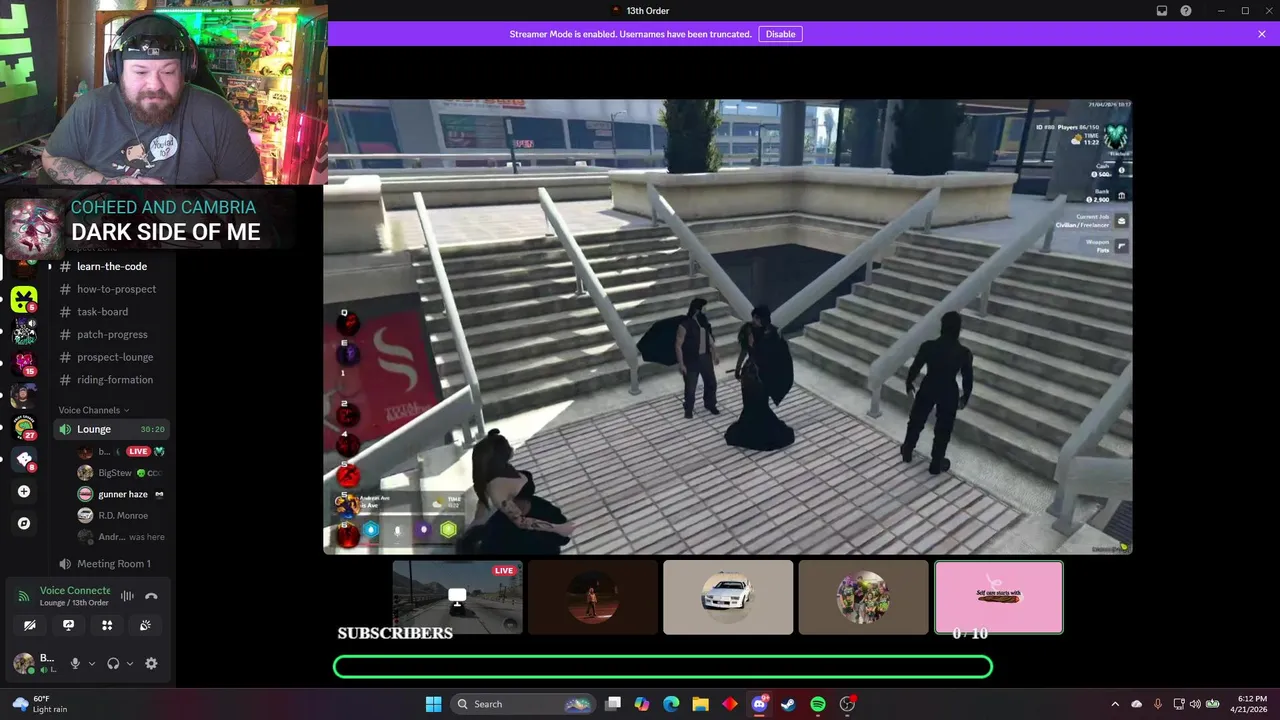
Task: Open voice connection signal icon
Action: [24, 597]
